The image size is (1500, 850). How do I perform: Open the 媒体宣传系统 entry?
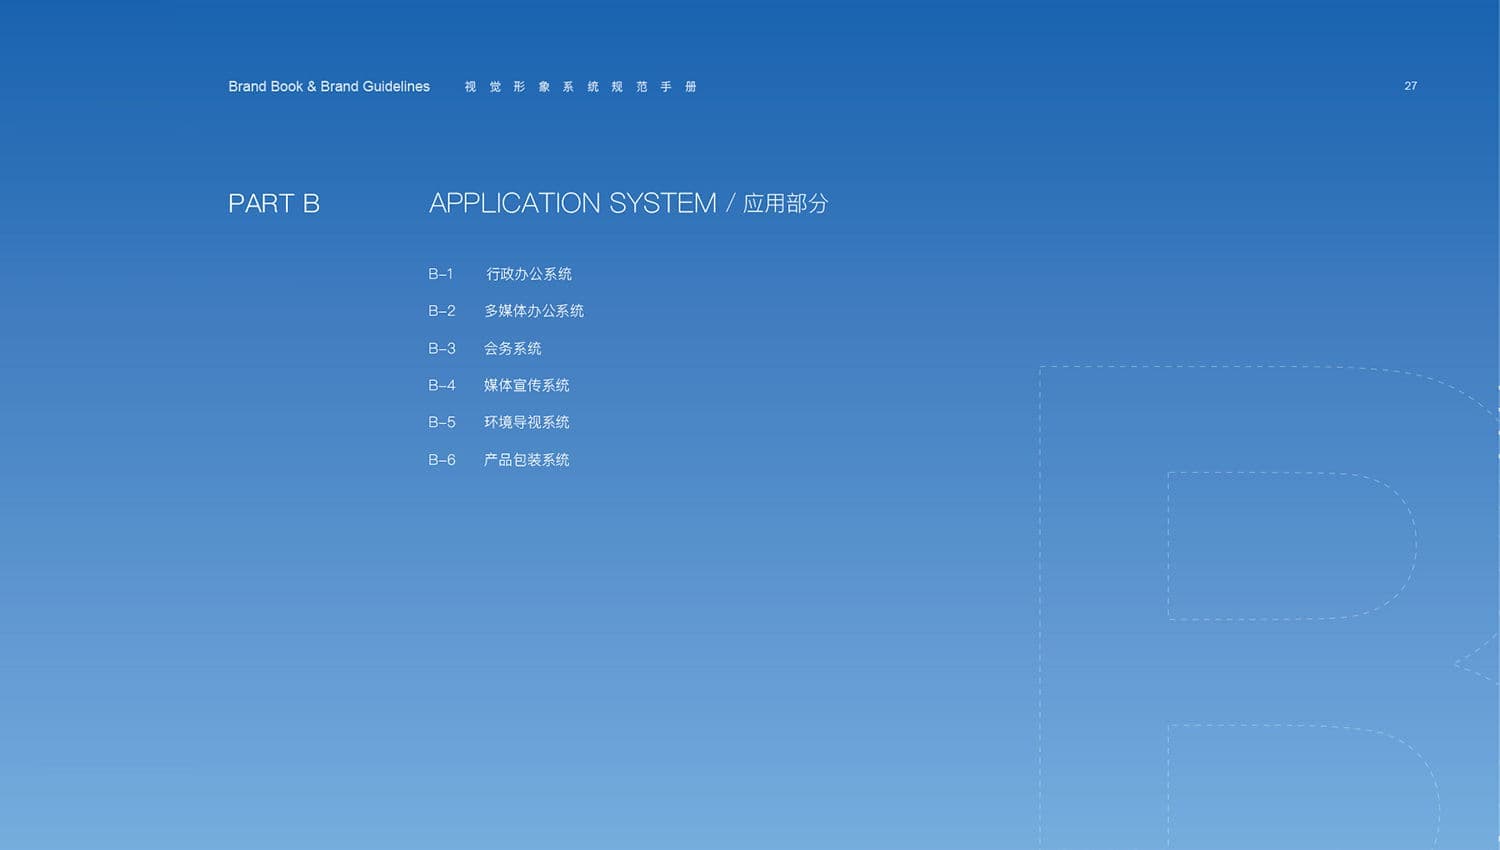click(x=526, y=385)
